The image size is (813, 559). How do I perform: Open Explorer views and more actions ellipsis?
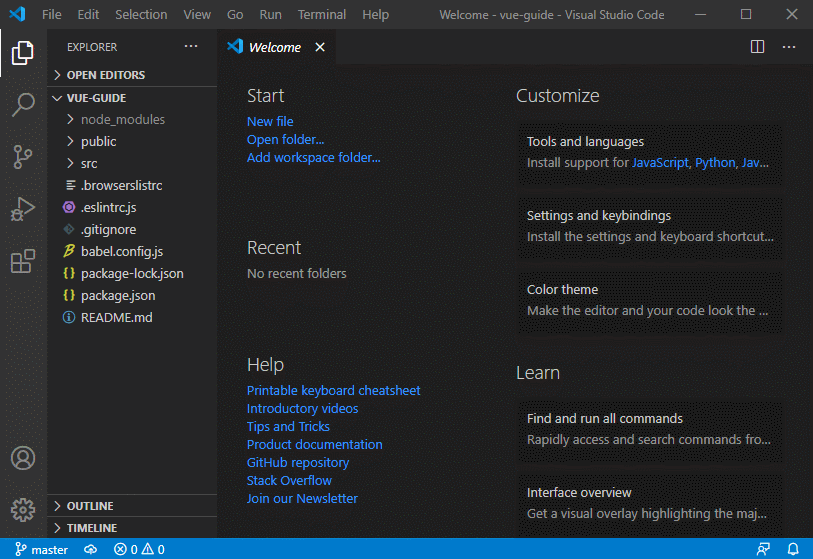coord(191,46)
